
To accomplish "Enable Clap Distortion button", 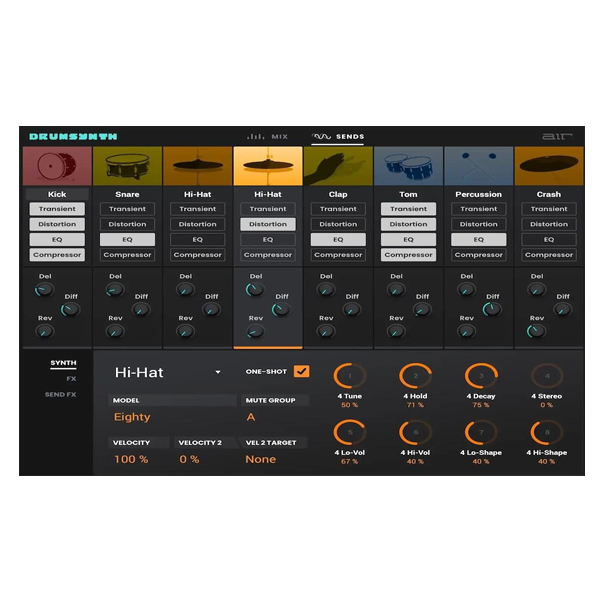I will point(338,224).
